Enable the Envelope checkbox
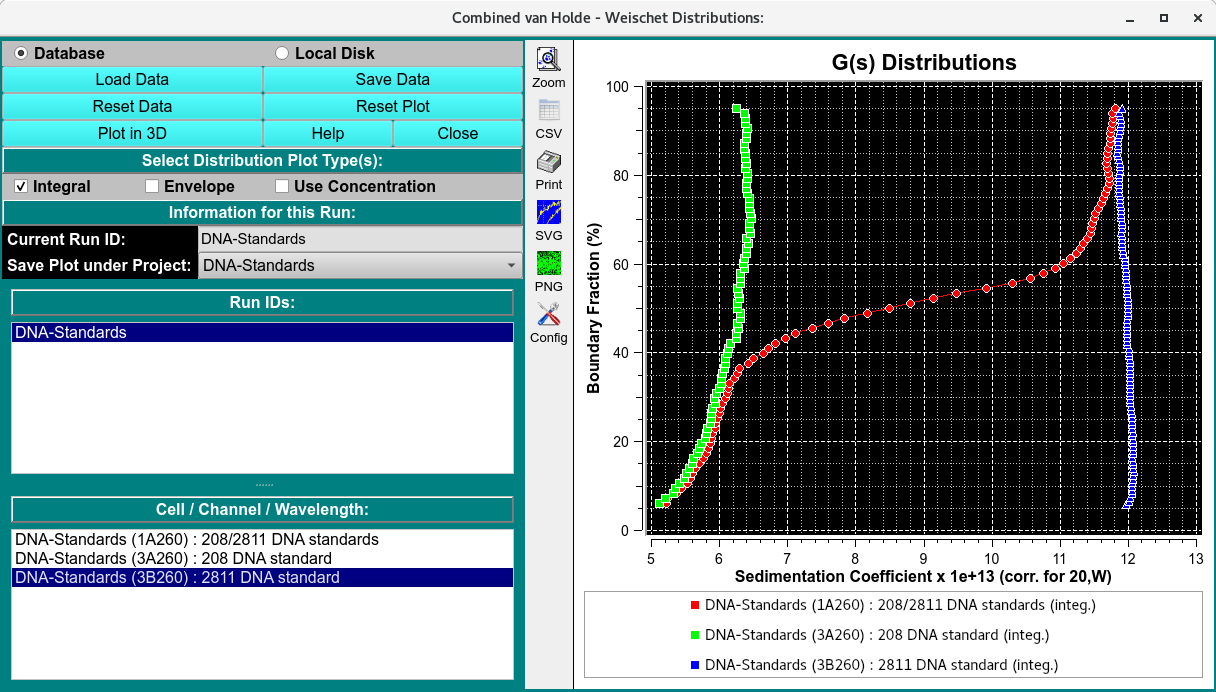Screen dimensions: 1216x692 pyautogui.click(x=152, y=186)
